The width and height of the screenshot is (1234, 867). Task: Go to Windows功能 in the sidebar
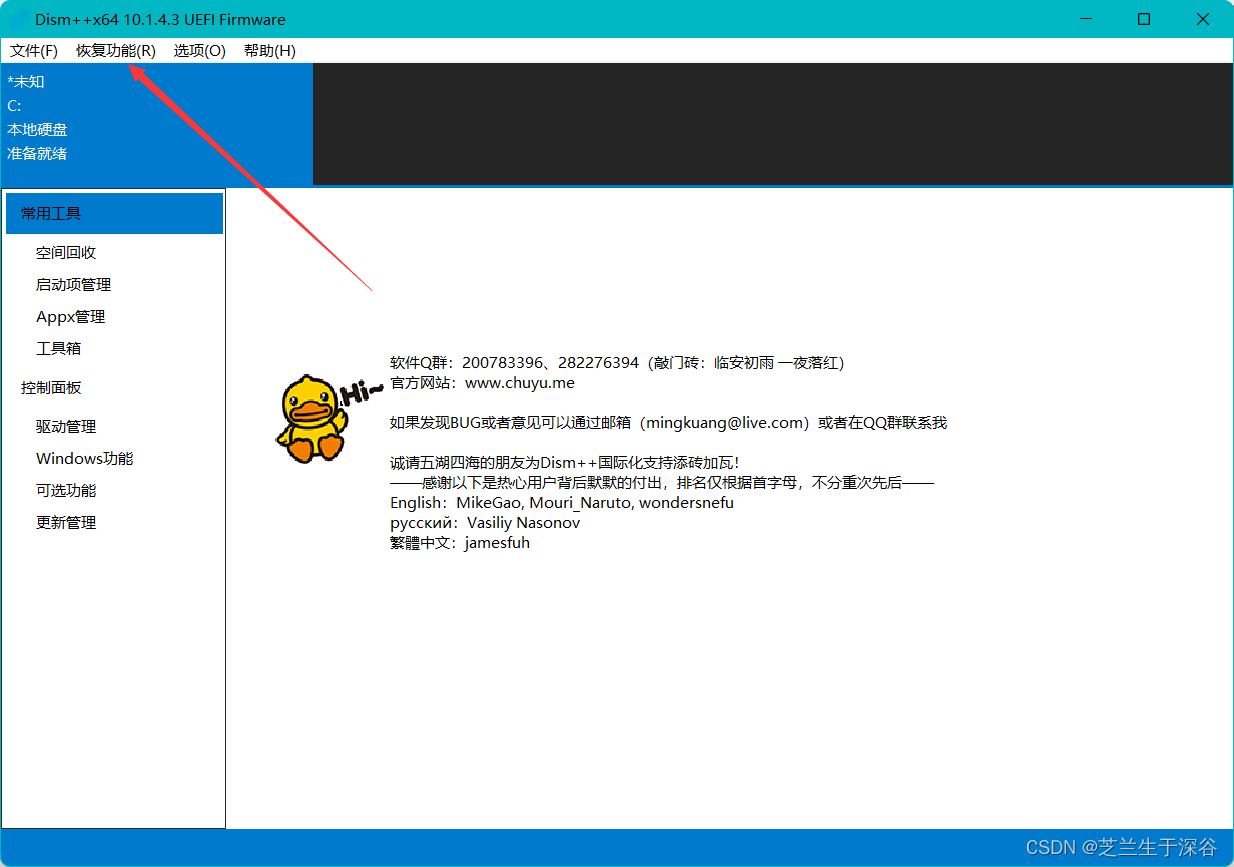(84, 459)
